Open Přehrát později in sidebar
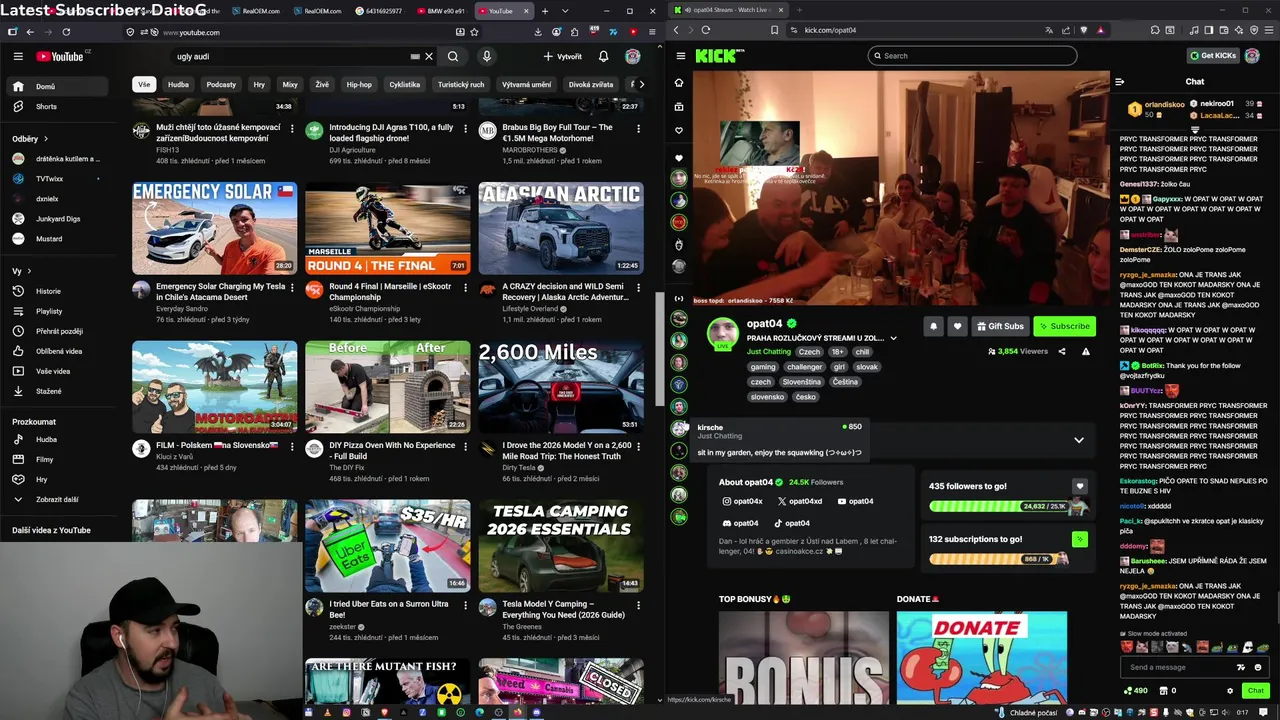1280x720 pixels. click(58, 331)
